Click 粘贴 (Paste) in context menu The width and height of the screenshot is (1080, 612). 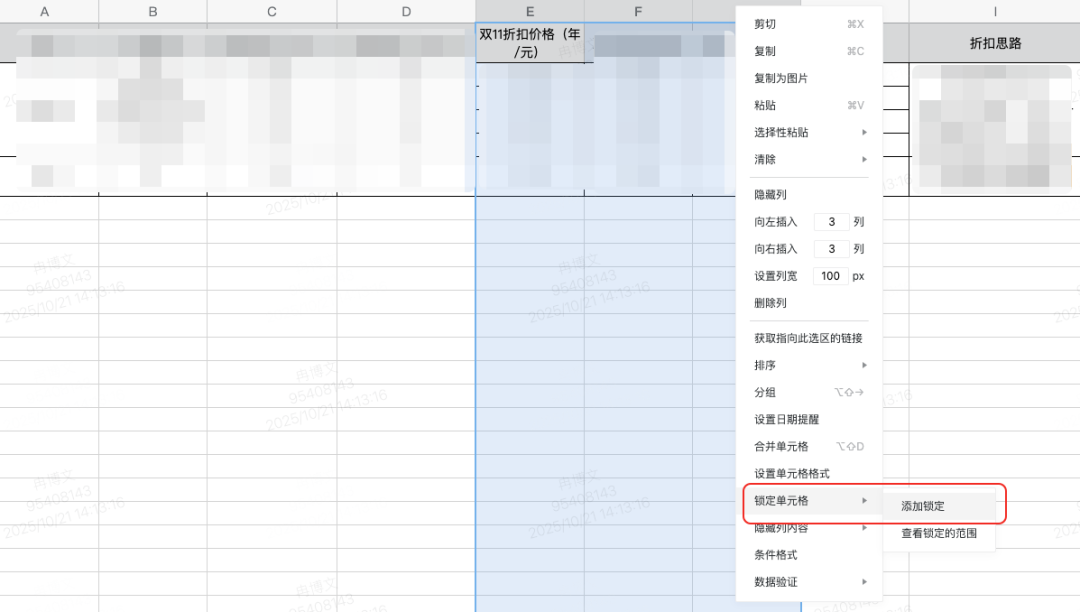[765, 105]
